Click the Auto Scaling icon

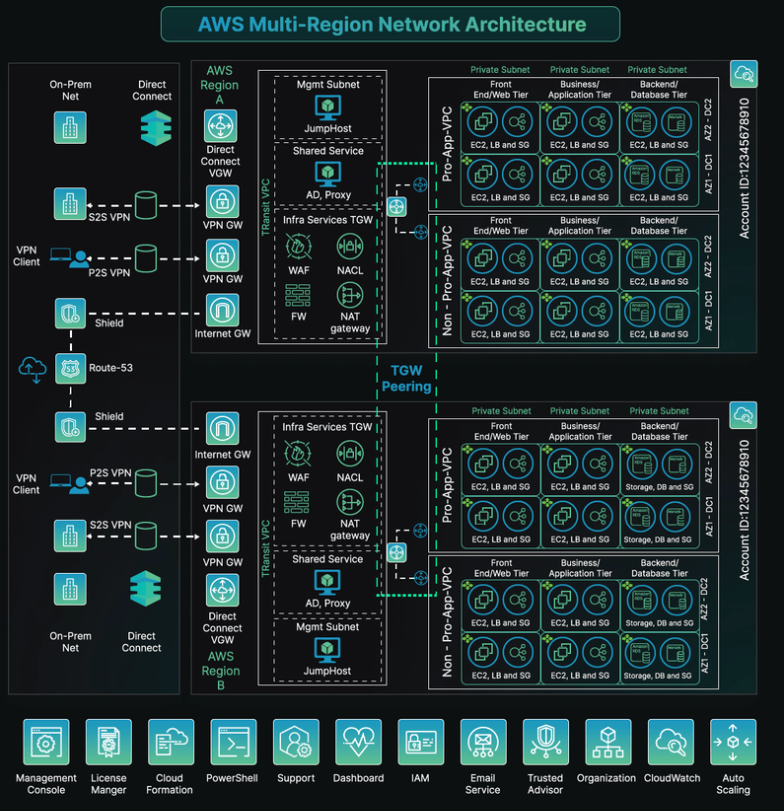tap(733, 742)
